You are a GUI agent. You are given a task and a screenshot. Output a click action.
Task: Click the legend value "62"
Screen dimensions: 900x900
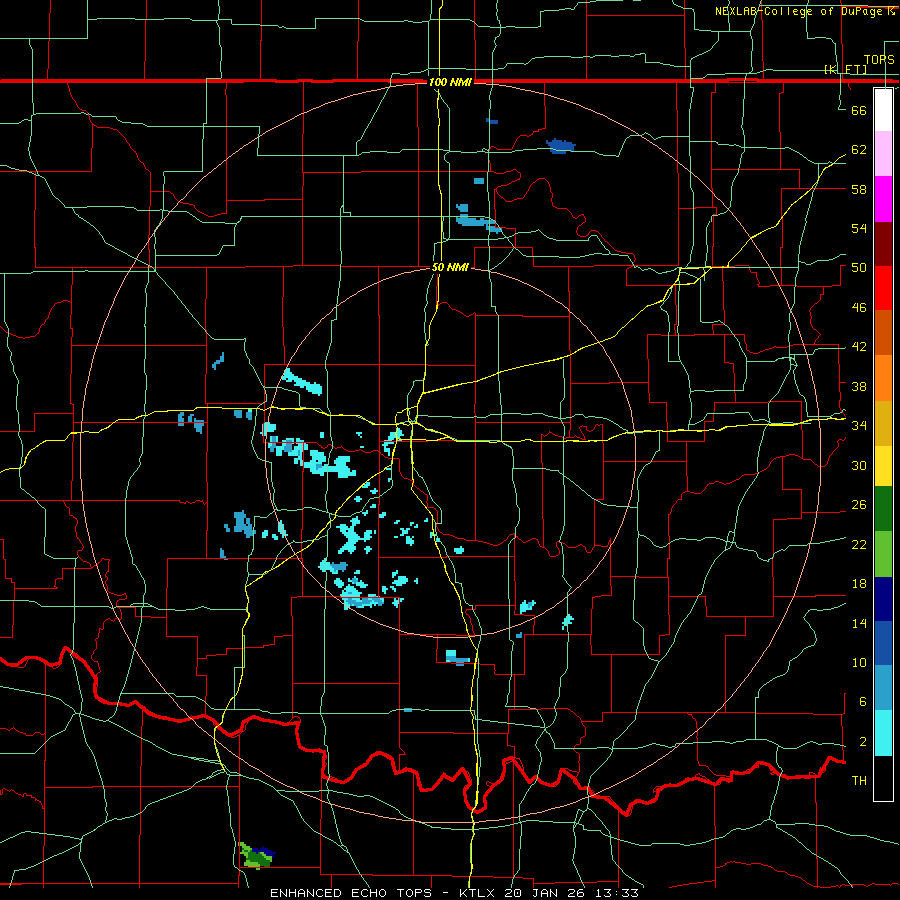tap(859, 150)
